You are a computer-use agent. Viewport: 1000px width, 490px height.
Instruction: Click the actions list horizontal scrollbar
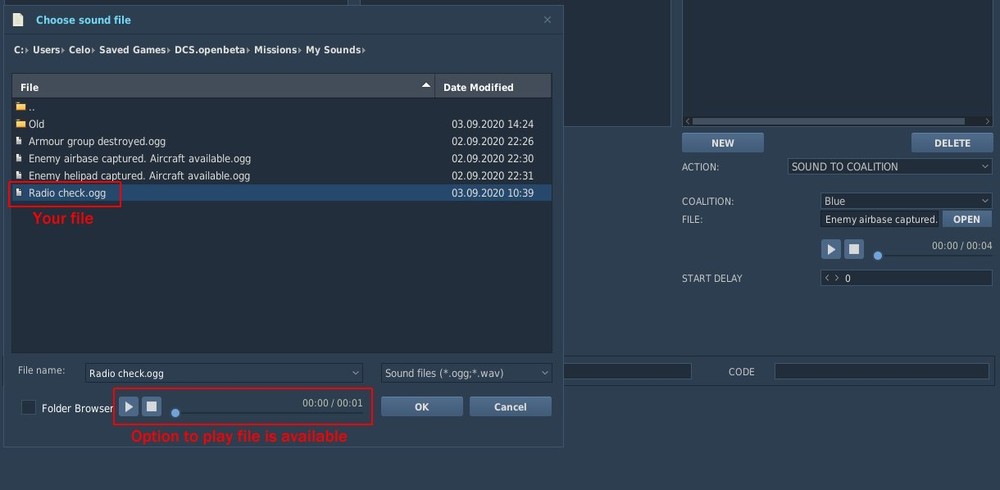coord(828,121)
